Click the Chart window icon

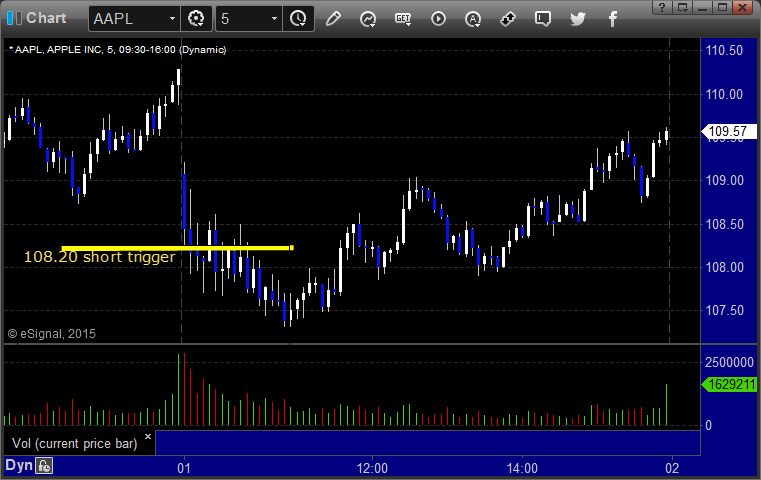tap(14, 18)
